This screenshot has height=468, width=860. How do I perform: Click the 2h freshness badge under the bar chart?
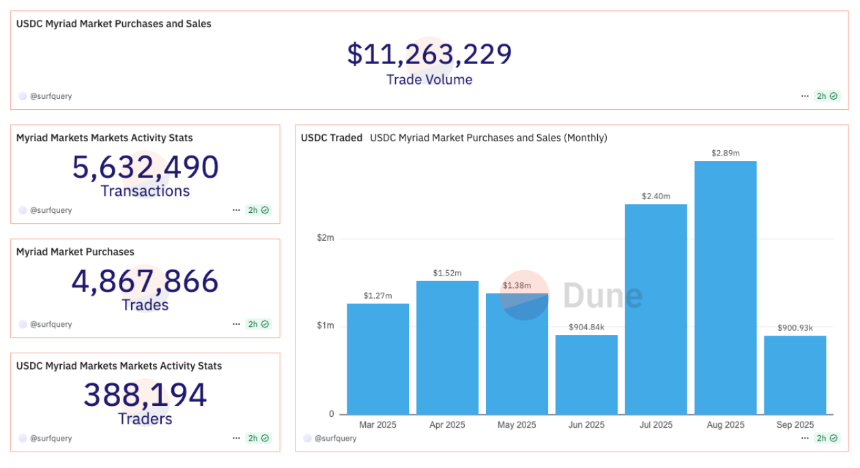coord(826,438)
